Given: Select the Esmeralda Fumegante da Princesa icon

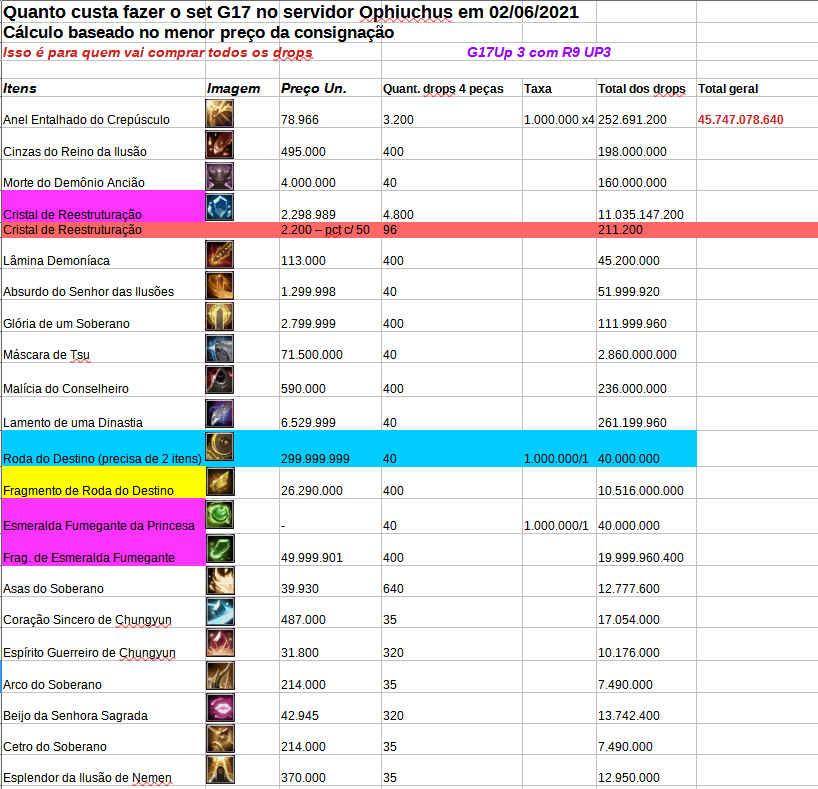Looking at the screenshot, I should coord(220,515).
